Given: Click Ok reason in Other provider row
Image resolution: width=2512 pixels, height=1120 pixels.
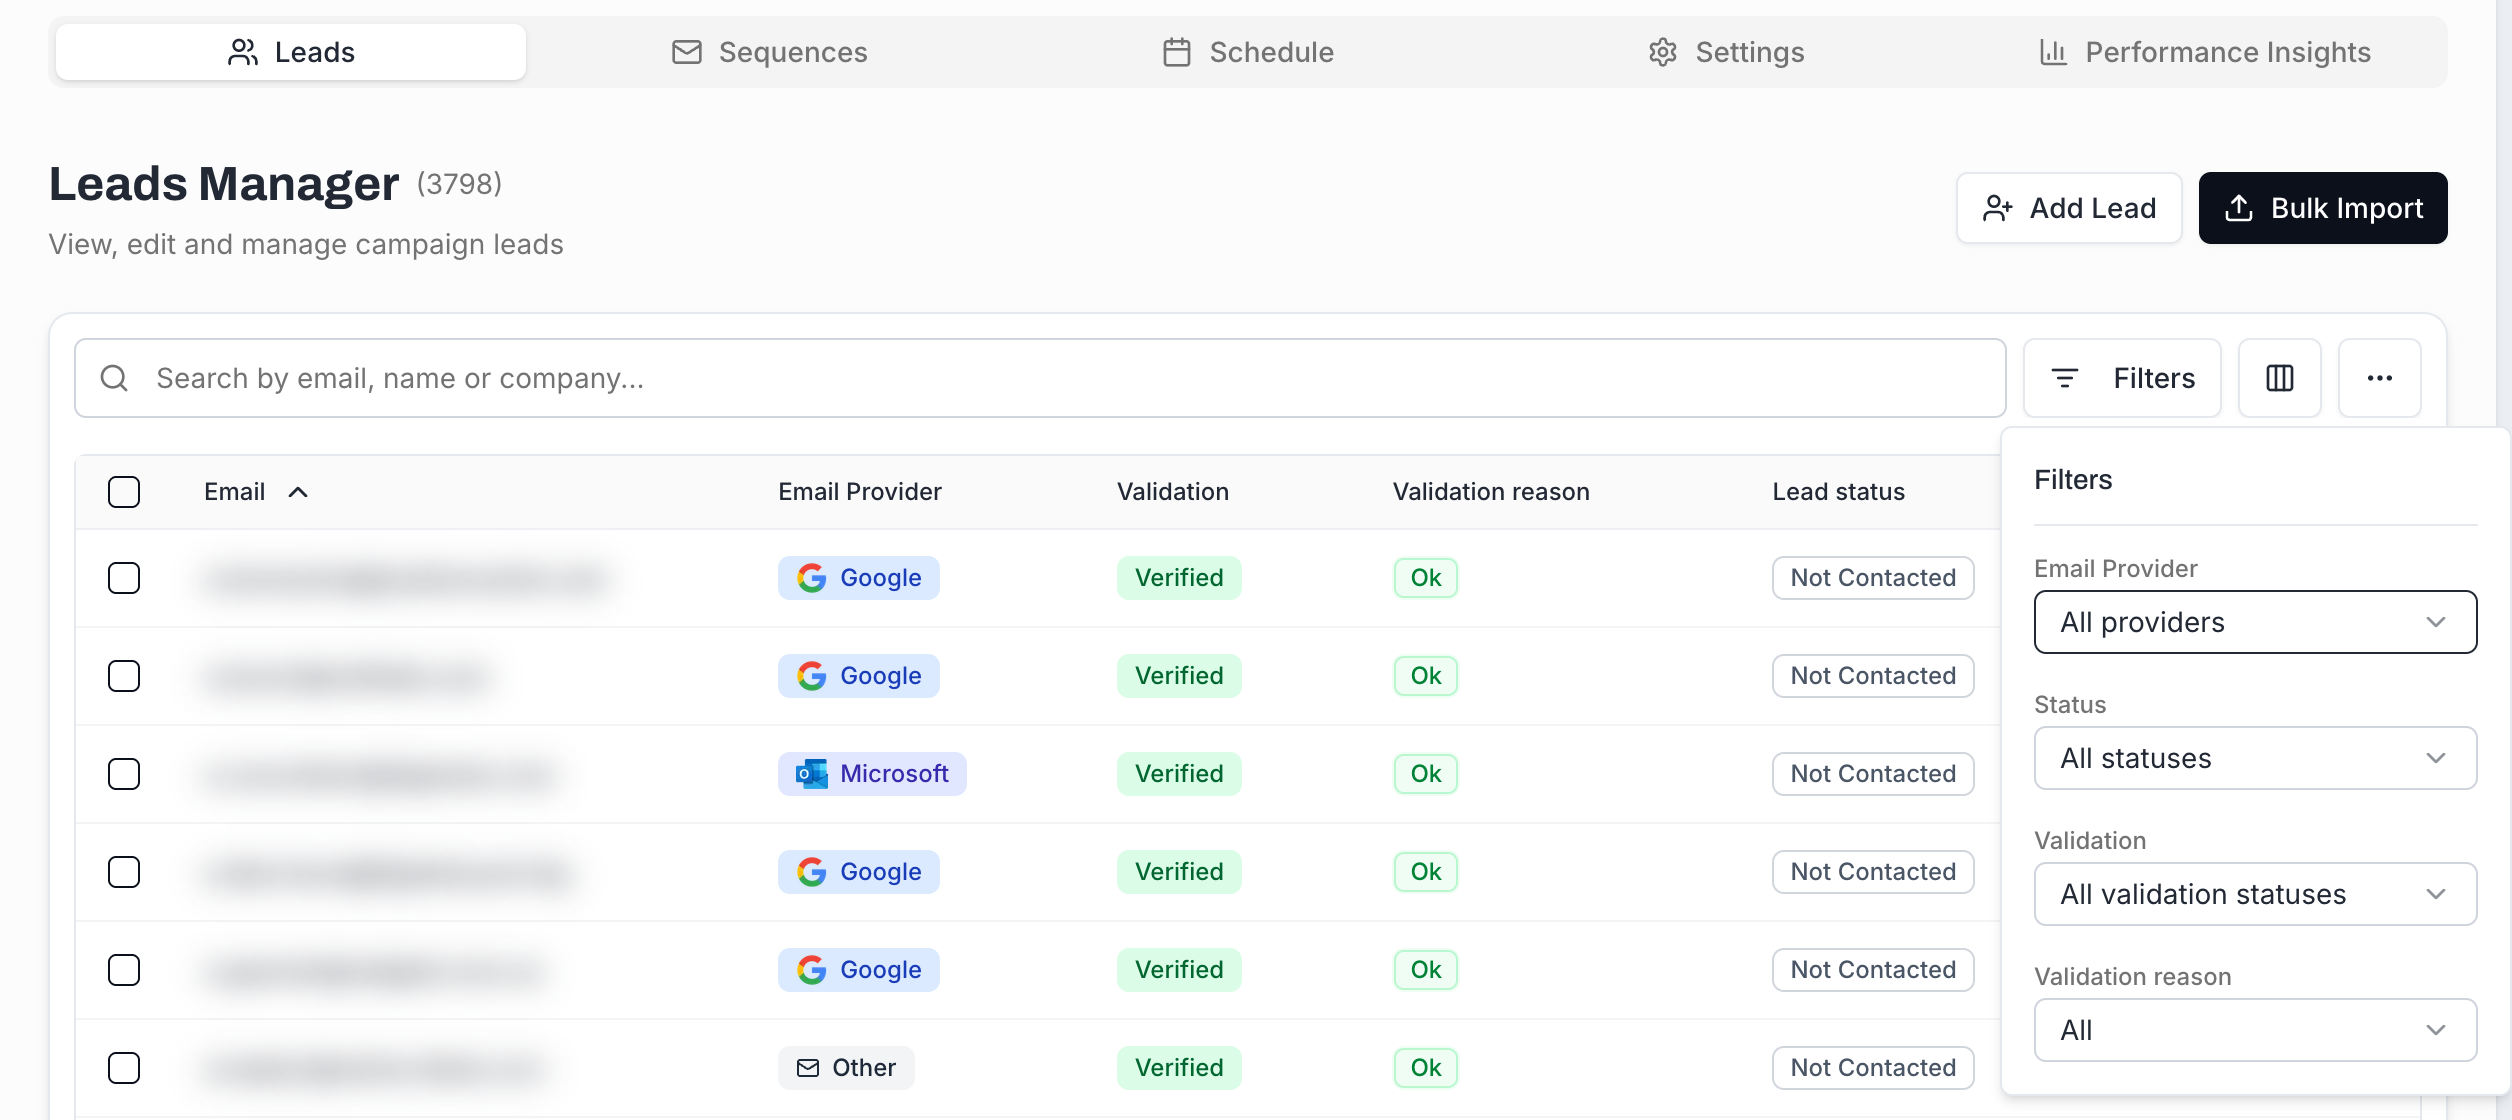Looking at the screenshot, I should pyautogui.click(x=1426, y=1068).
